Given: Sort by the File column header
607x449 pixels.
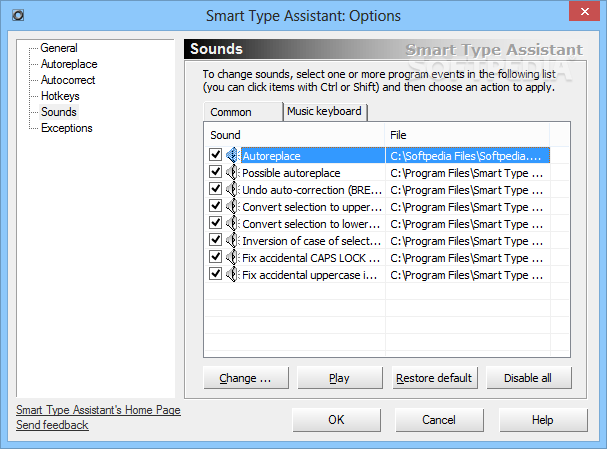Looking at the screenshot, I should coord(467,135).
